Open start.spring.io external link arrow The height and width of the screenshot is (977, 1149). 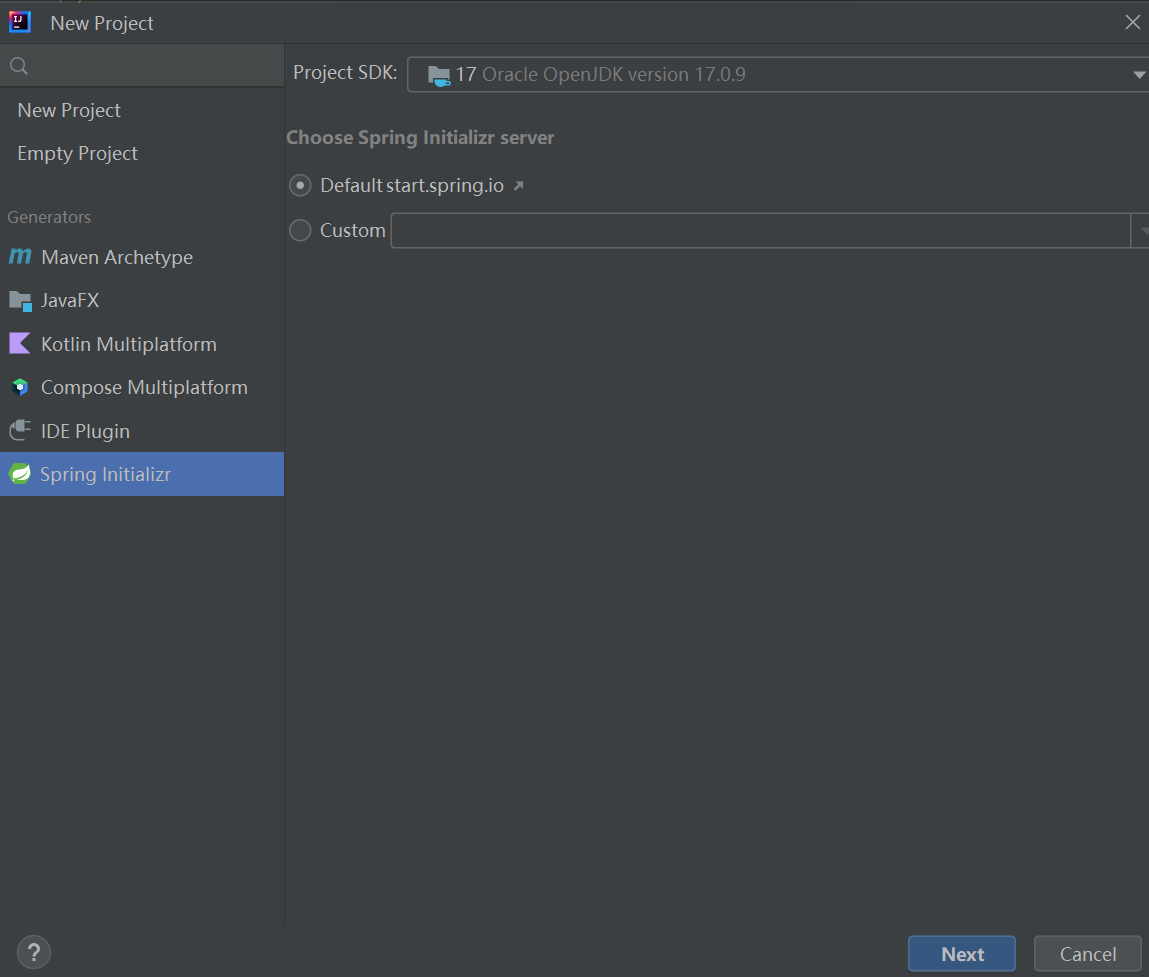(518, 186)
